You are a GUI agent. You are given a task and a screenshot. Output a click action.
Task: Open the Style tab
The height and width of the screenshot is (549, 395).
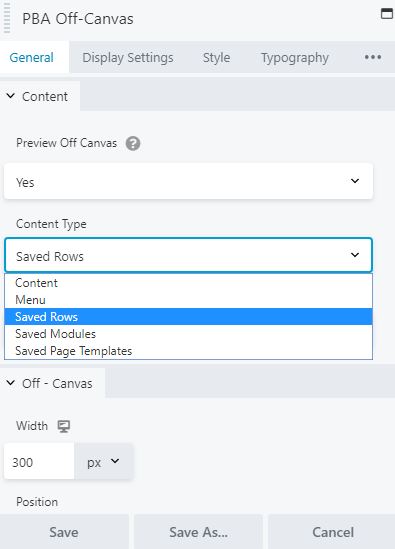click(216, 57)
